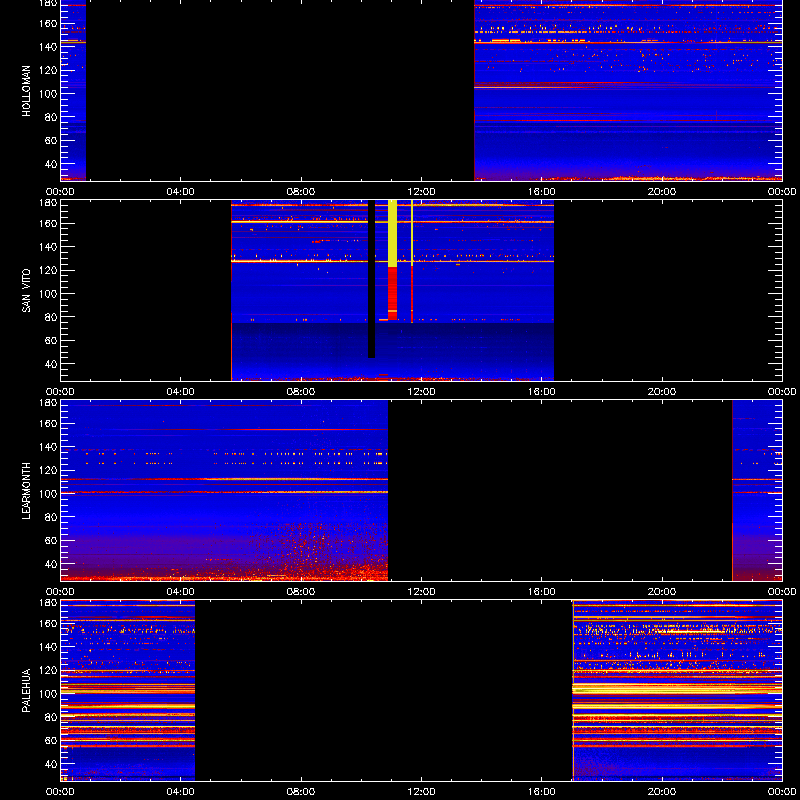
Task: Click the SAN VITO station label
Action: coord(27,291)
